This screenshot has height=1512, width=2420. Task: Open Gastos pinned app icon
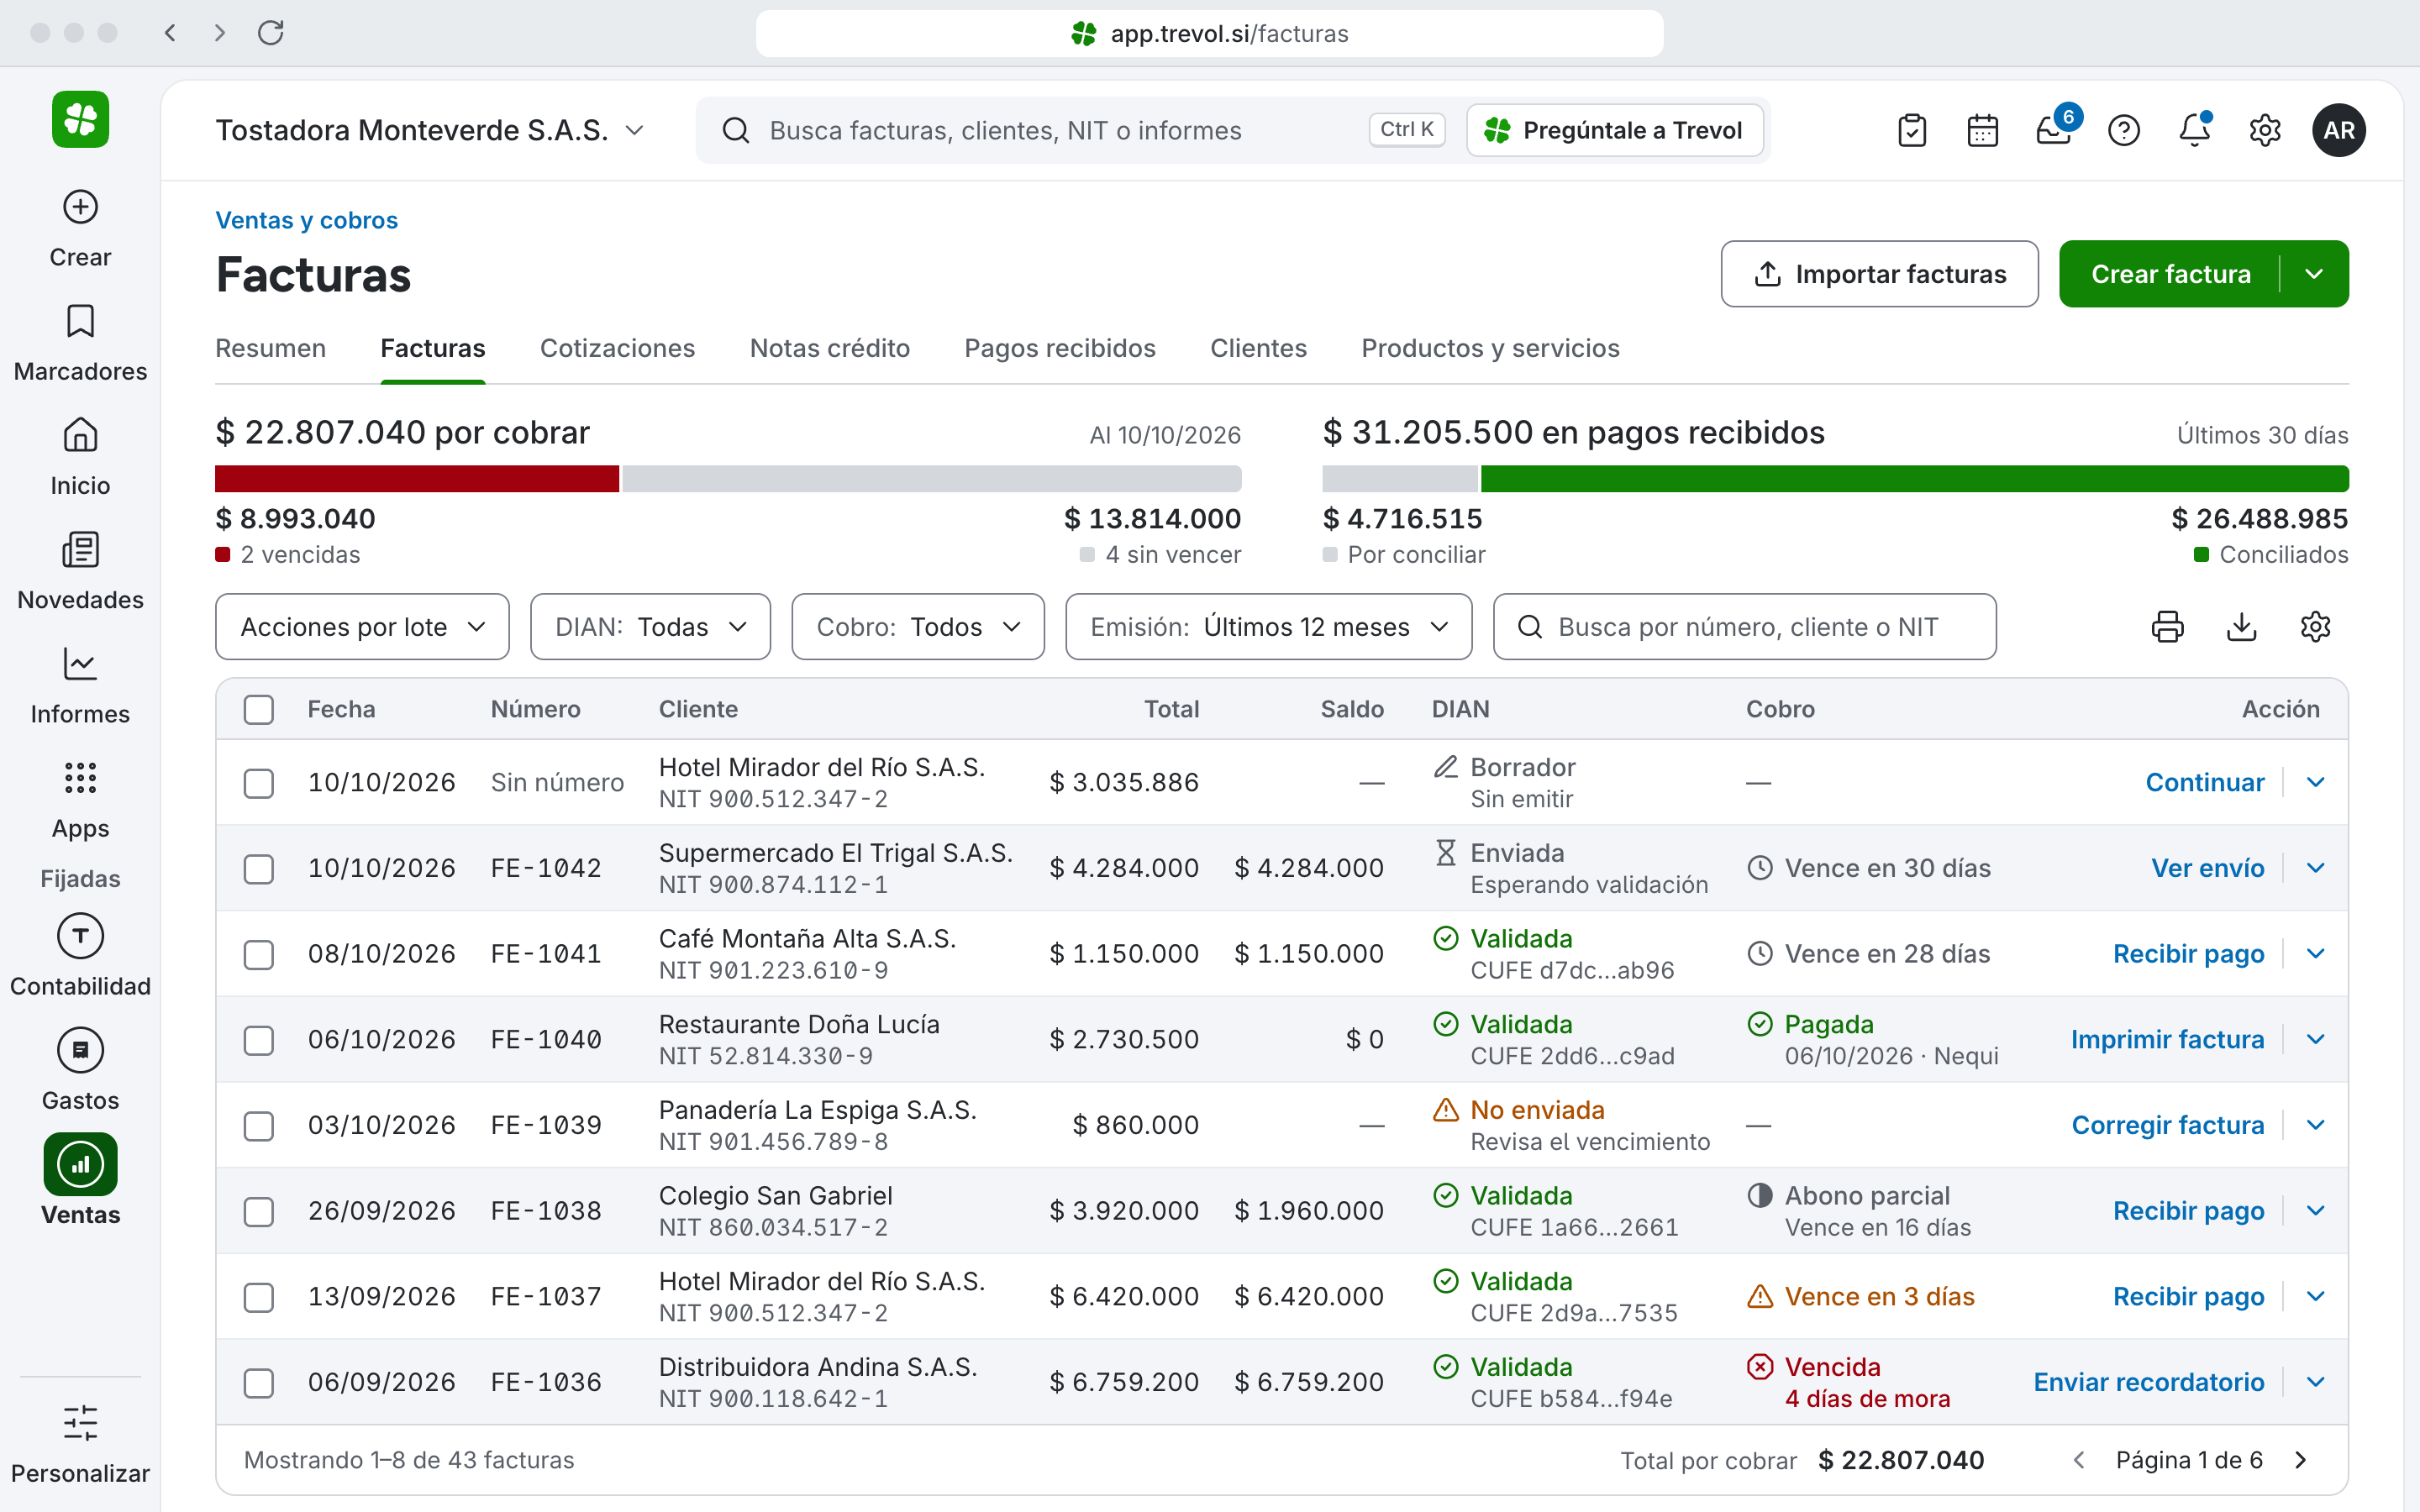[80, 1050]
